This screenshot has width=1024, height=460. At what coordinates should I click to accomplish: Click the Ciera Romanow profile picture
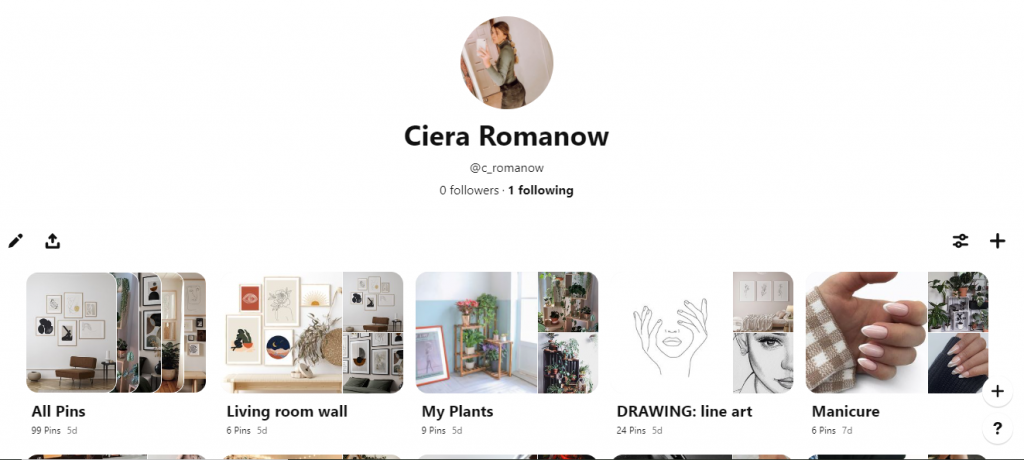(507, 63)
